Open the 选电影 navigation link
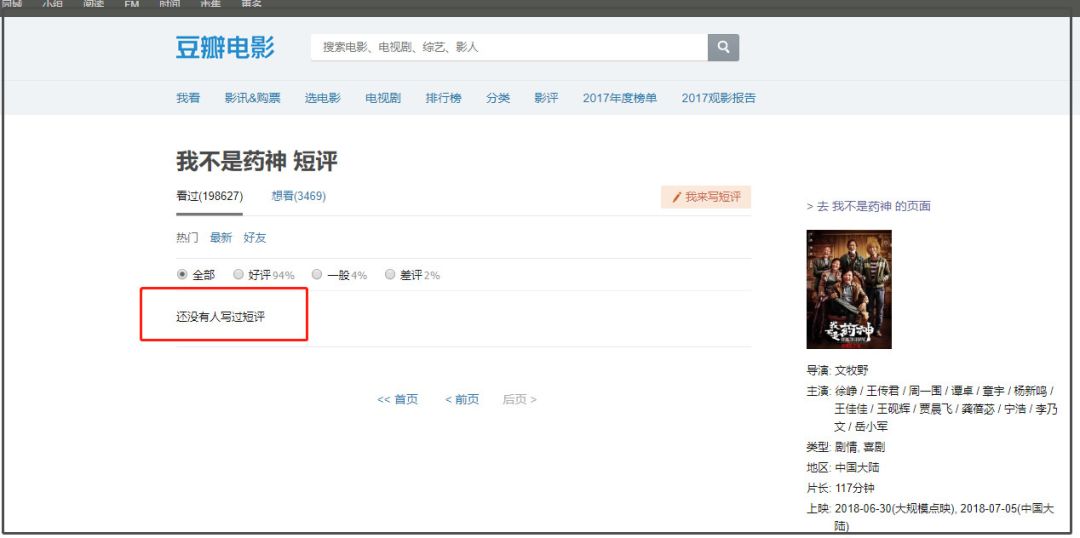Screen dimensions: 1080x538 [323, 98]
